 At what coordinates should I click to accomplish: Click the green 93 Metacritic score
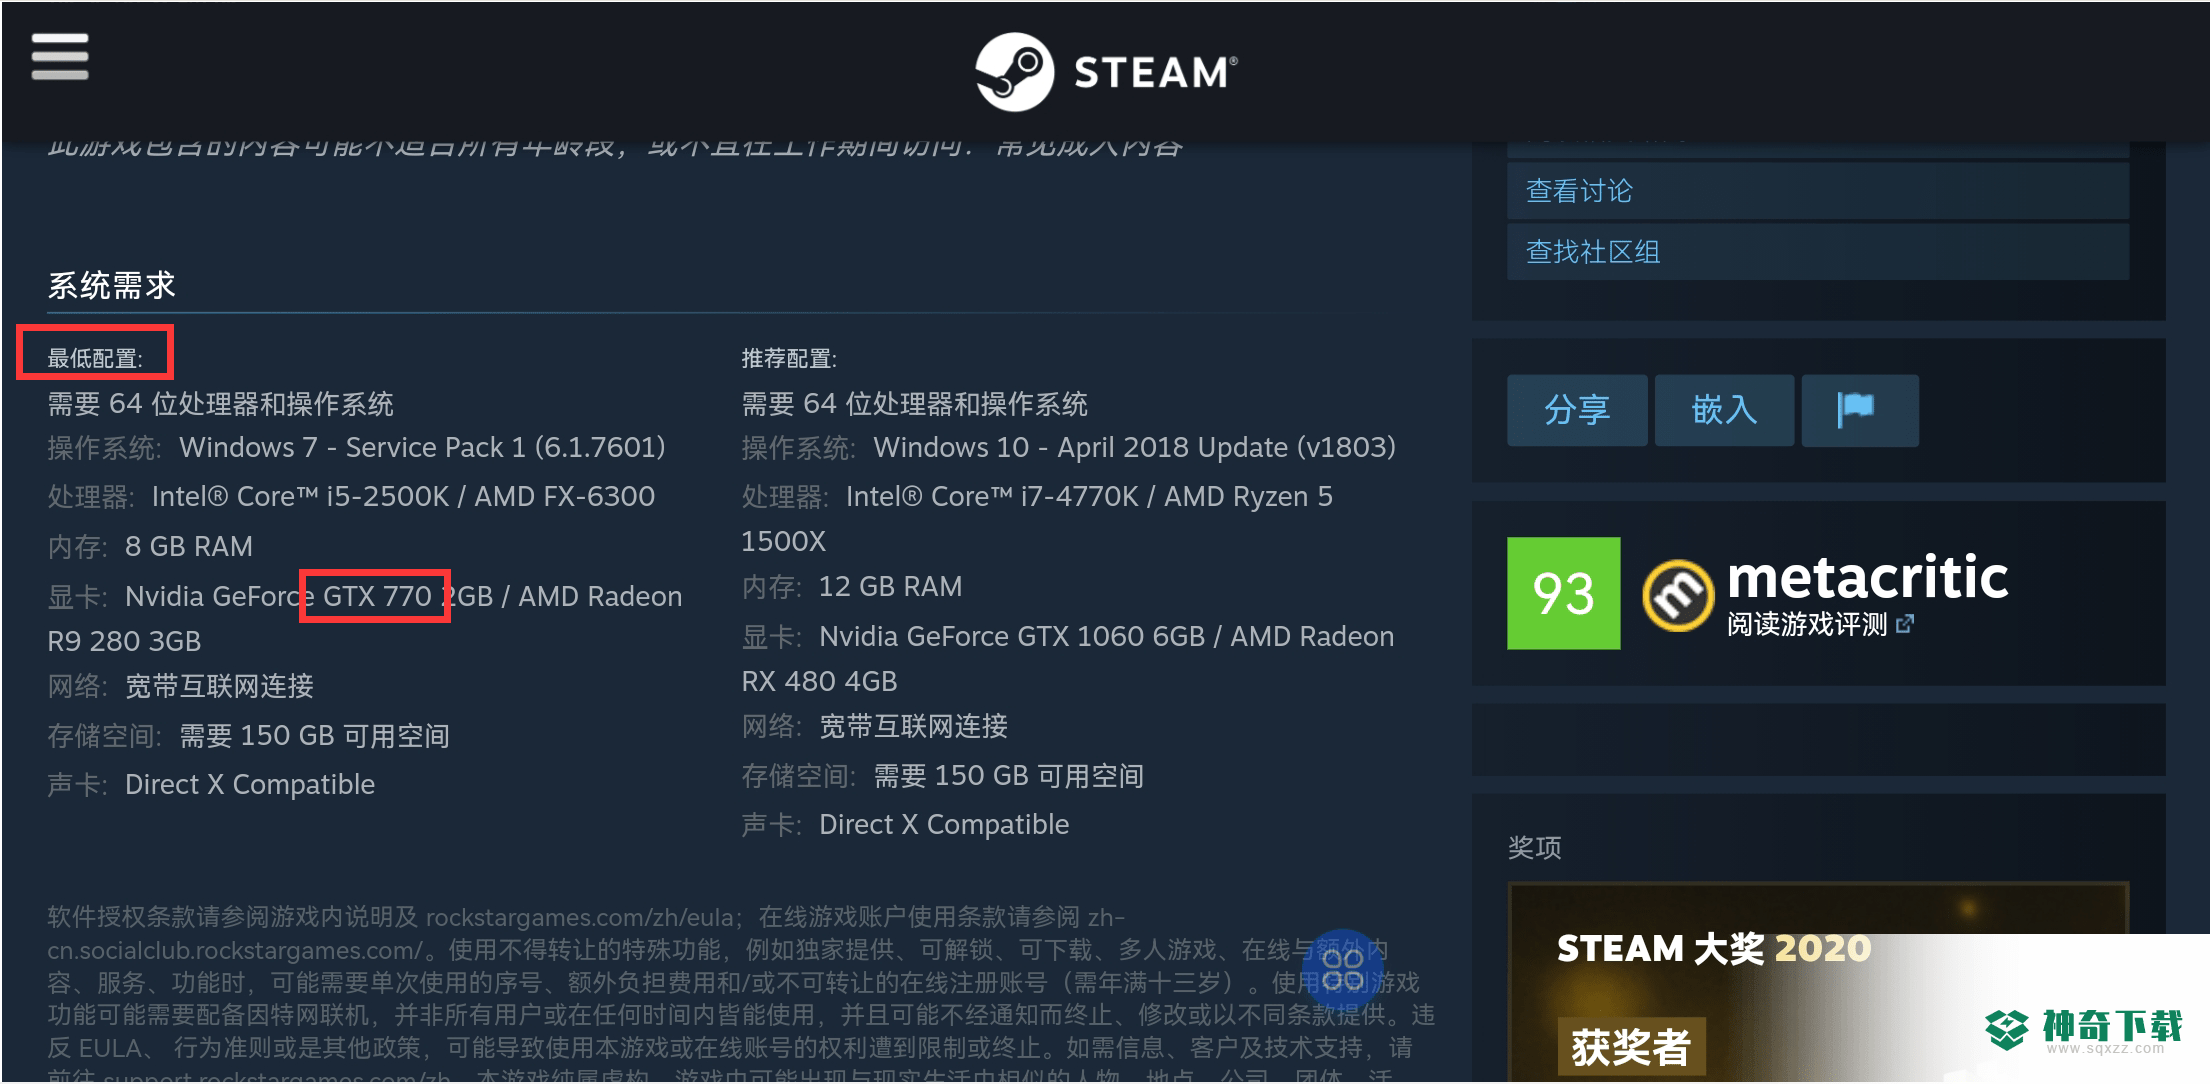1563,593
